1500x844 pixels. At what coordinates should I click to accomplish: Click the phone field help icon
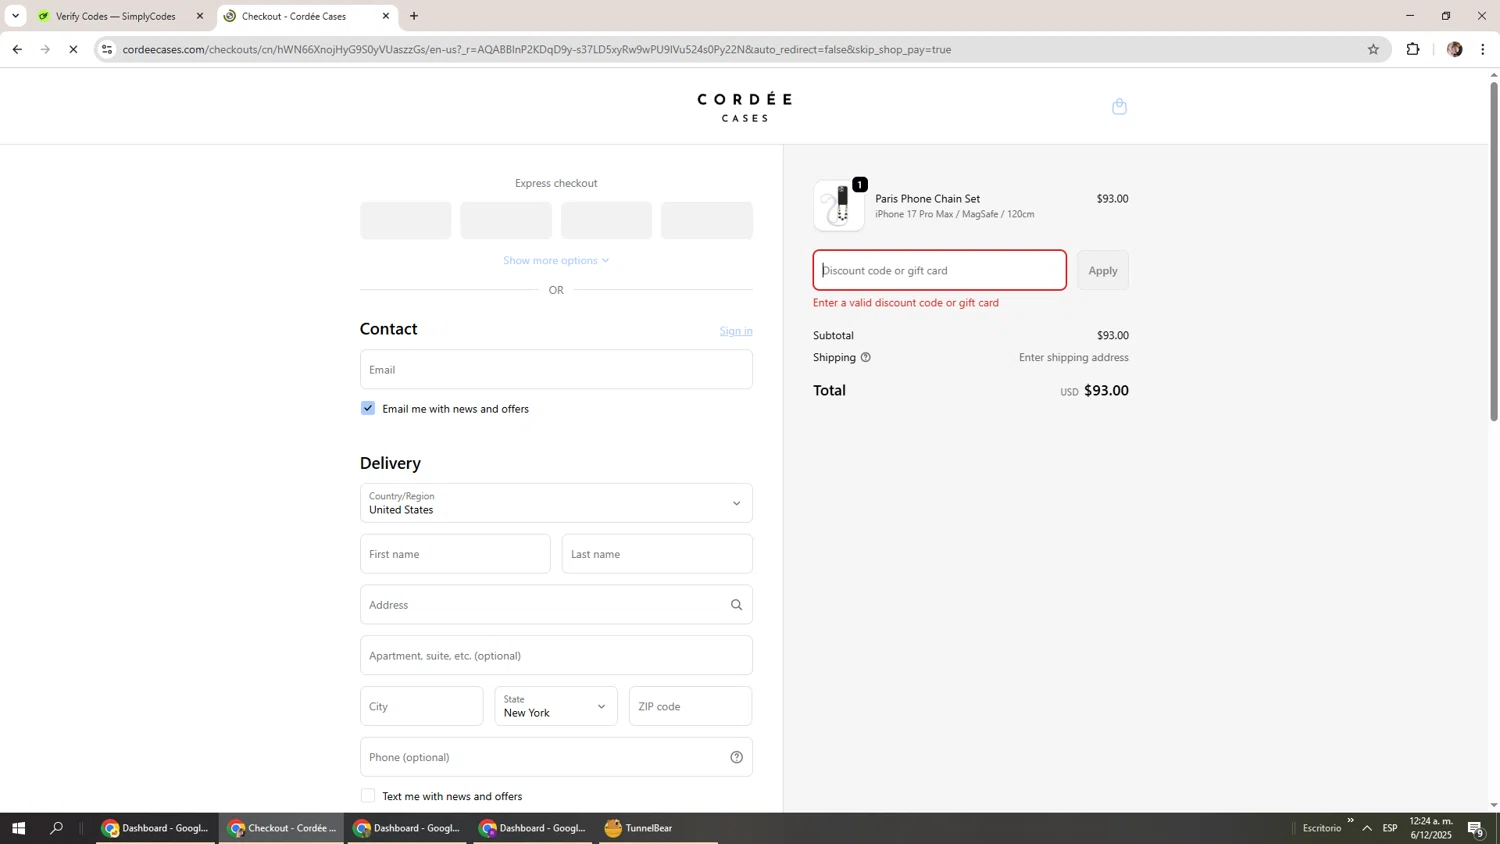click(736, 757)
